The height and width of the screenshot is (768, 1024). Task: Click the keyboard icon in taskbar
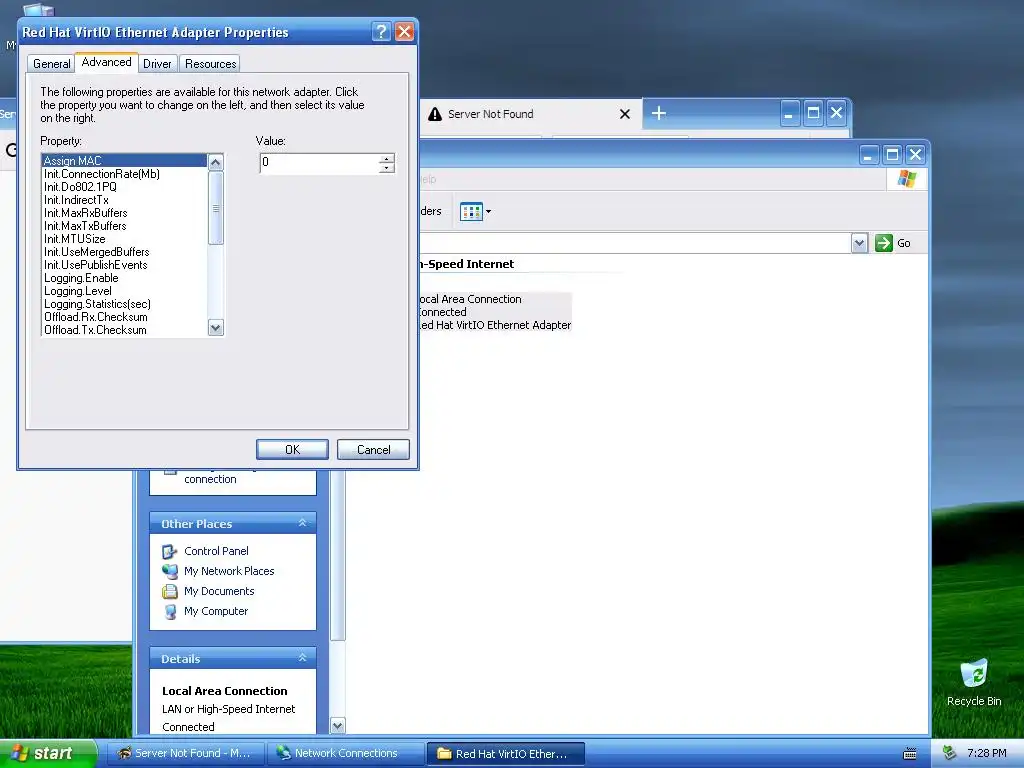pos(910,754)
